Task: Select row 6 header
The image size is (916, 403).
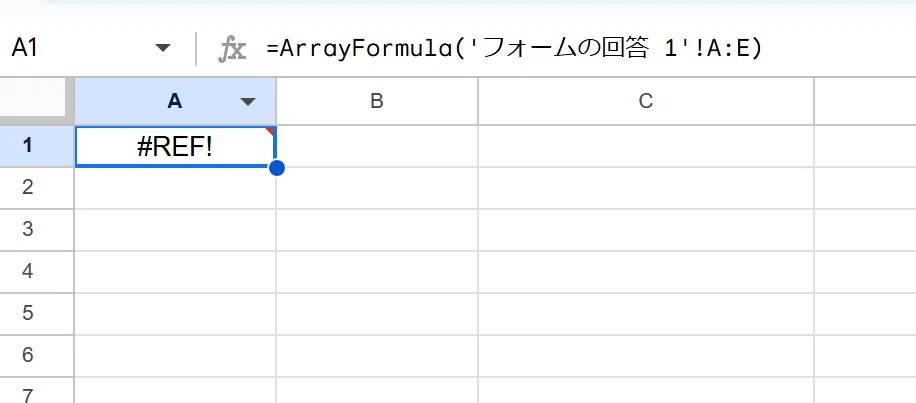Action: (x=27, y=355)
